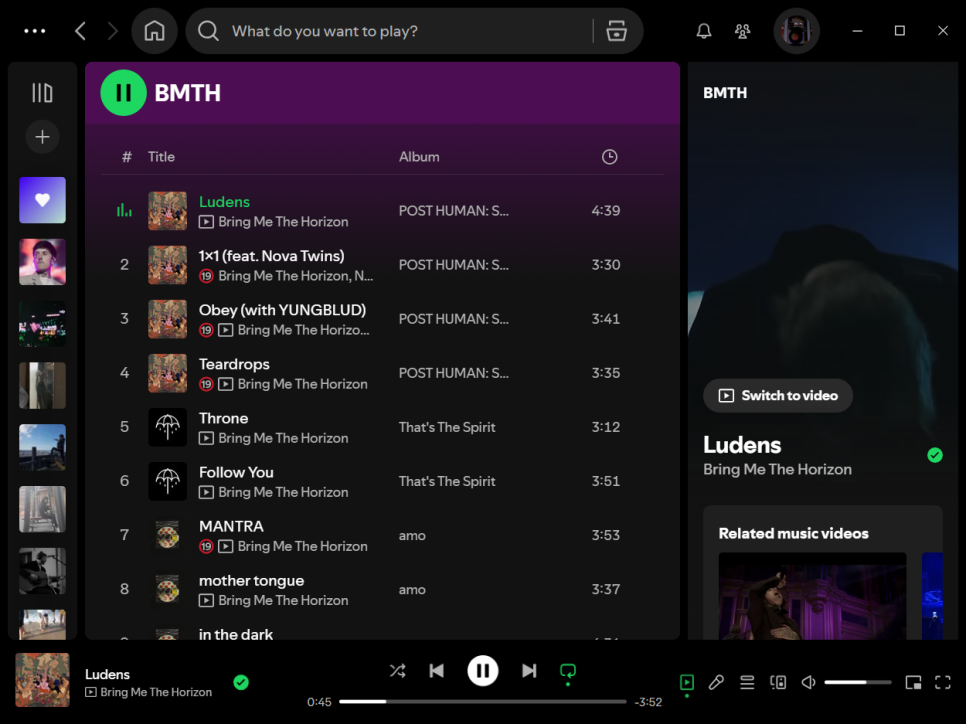Open Liked Songs heart tile

42,200
